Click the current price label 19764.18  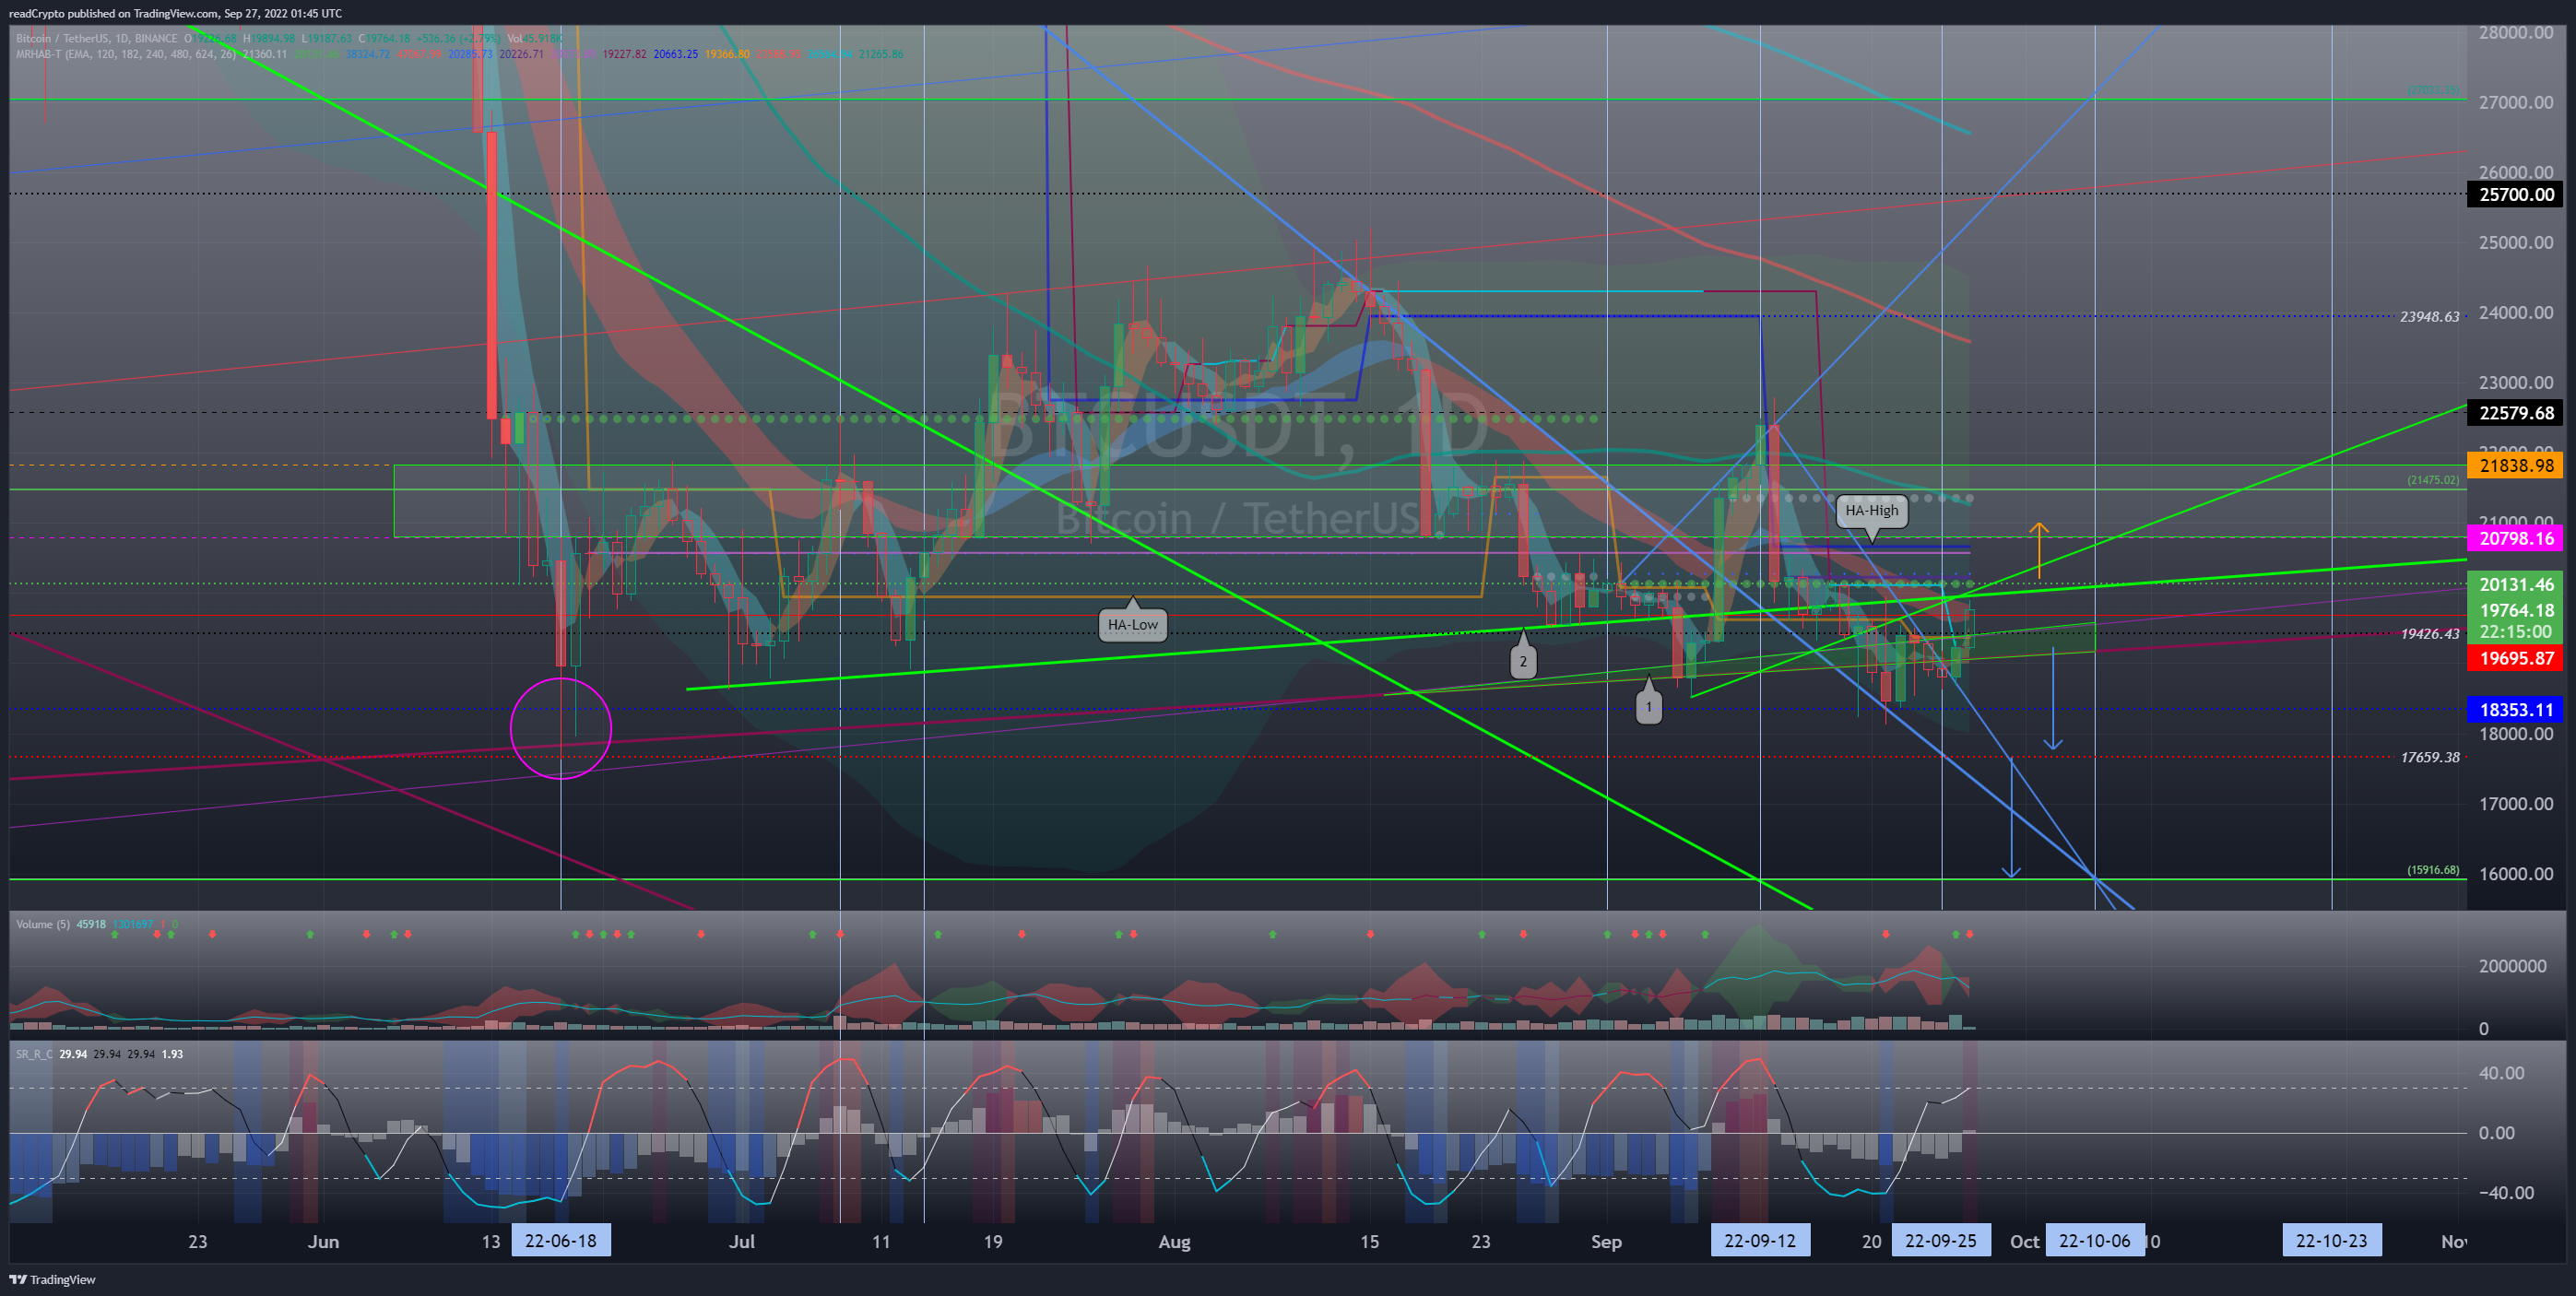[2516, 610]
